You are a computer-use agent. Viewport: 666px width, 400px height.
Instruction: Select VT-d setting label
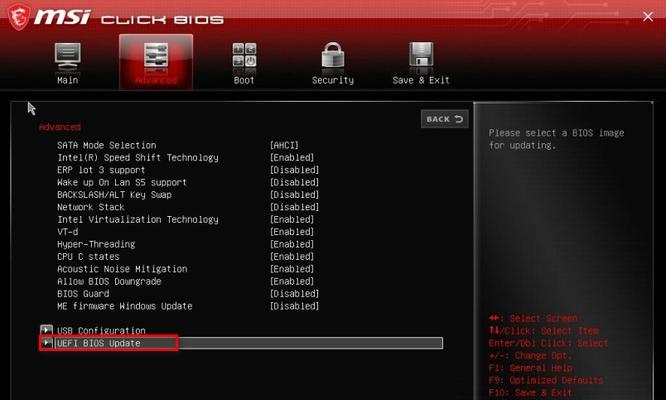coord(68,232)
